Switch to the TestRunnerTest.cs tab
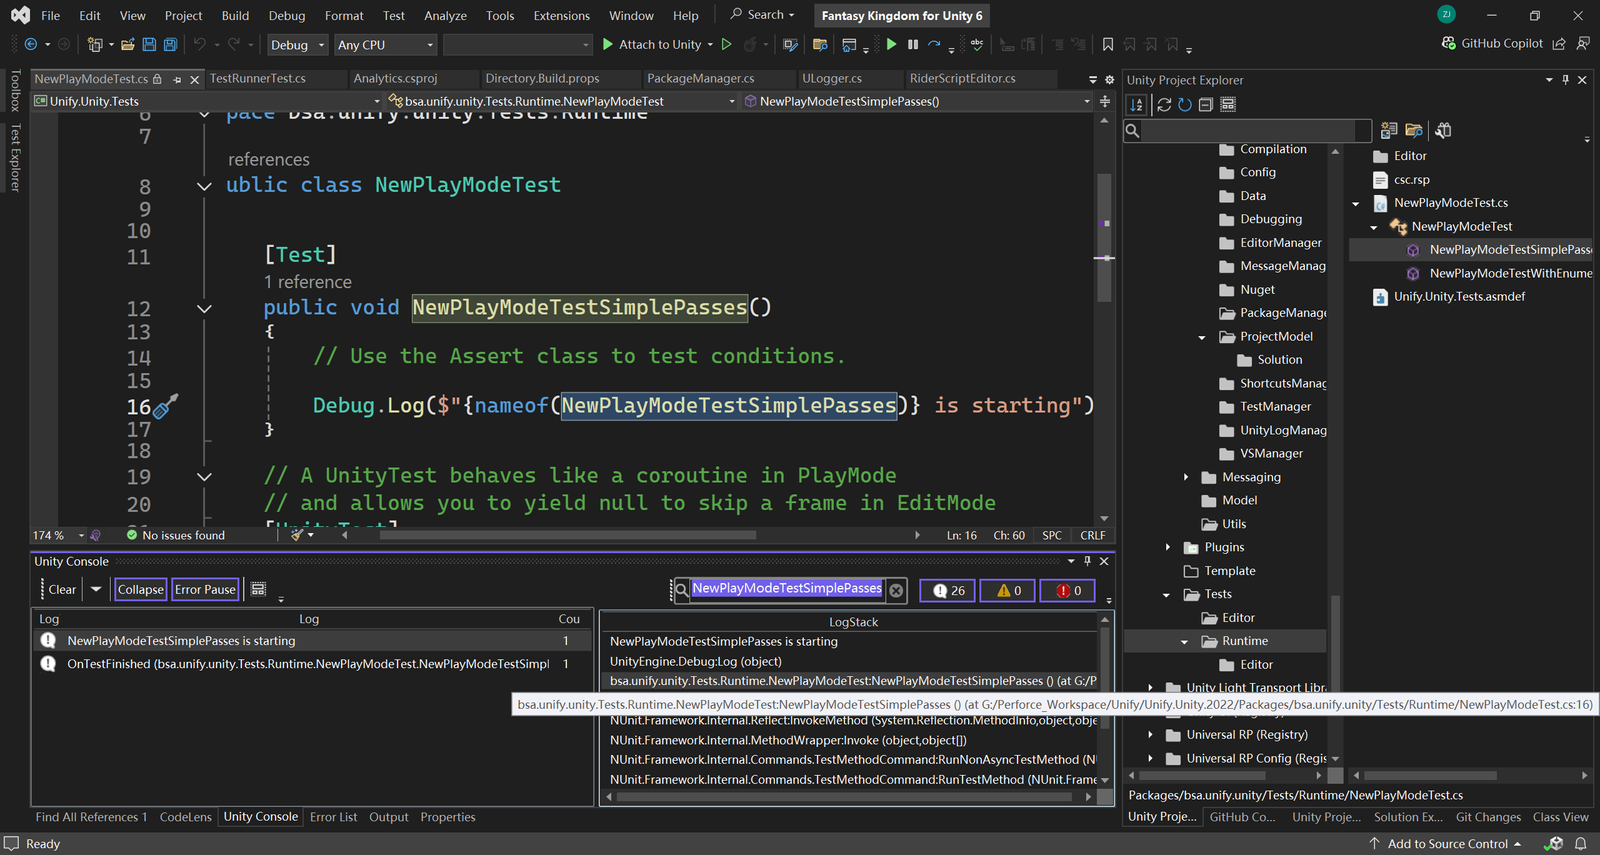1600x855 pixels. pos(258,79)
